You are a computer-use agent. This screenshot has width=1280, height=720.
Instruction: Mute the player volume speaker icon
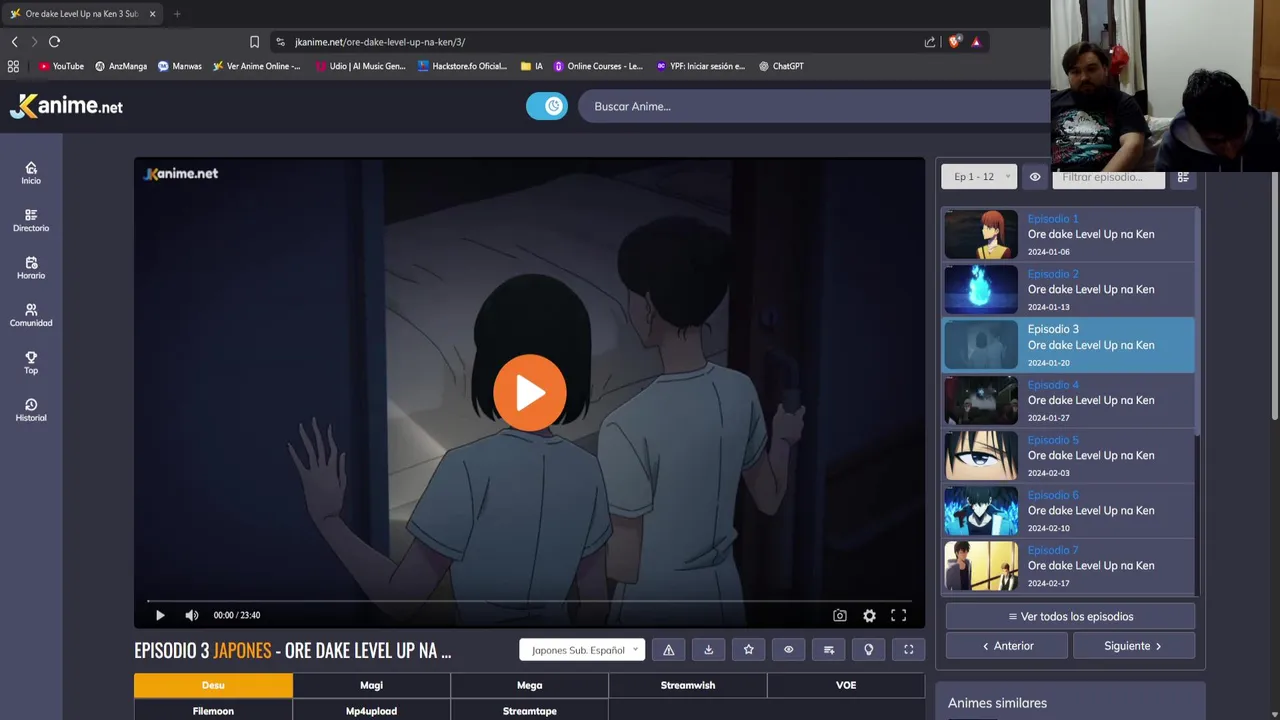pyautogui.click(x=192, y=615)
